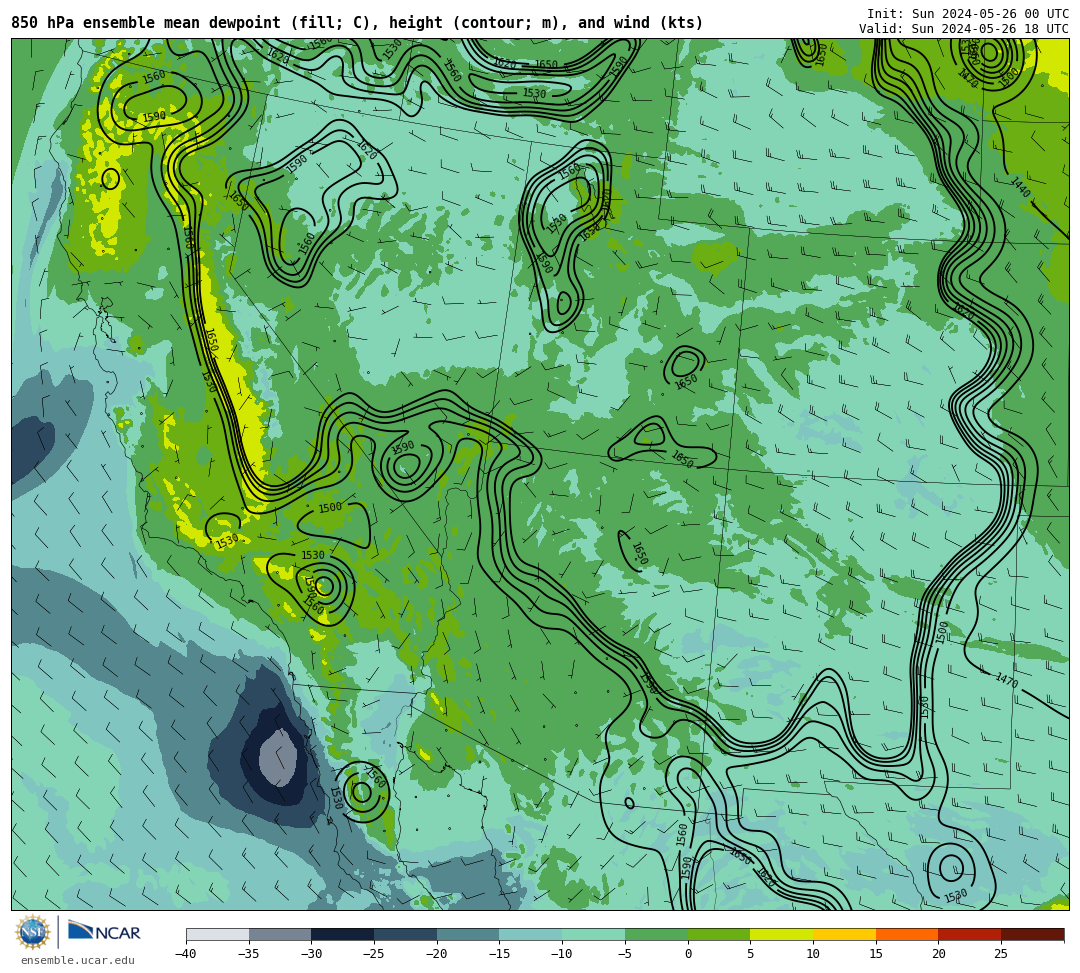
Task: Pick the green -5 to 0 colorbar segment
Action: point(656,934)
